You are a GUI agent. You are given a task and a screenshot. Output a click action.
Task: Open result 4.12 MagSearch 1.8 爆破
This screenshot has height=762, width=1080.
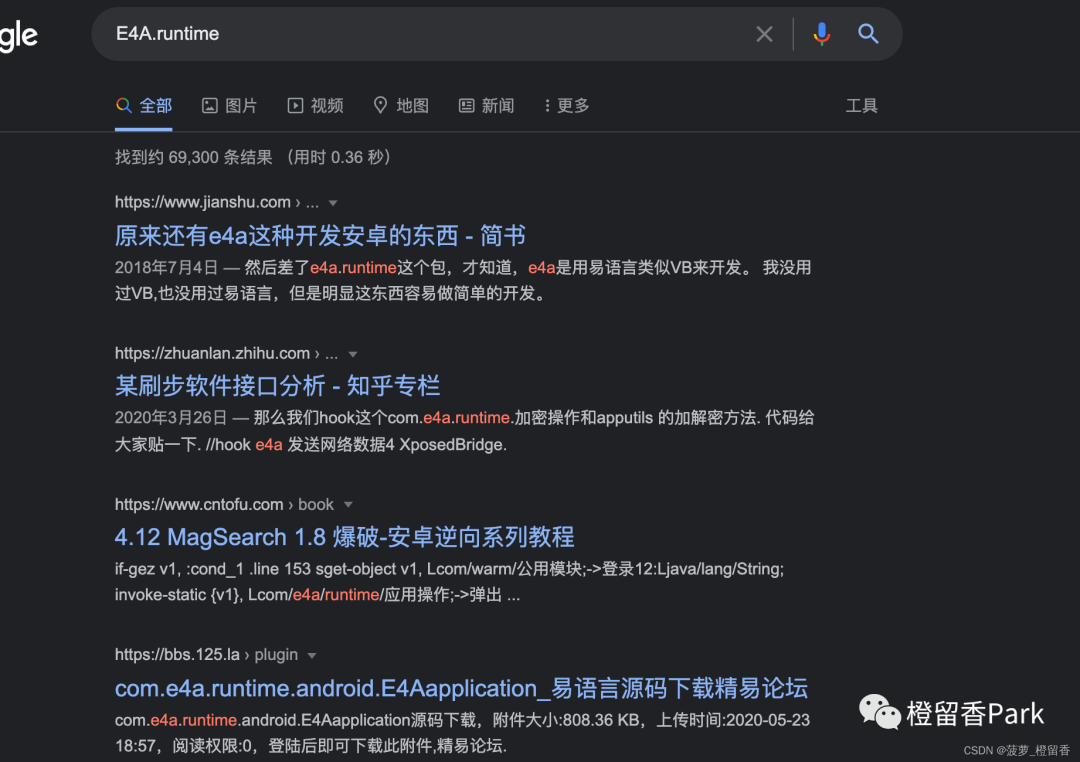344,537
